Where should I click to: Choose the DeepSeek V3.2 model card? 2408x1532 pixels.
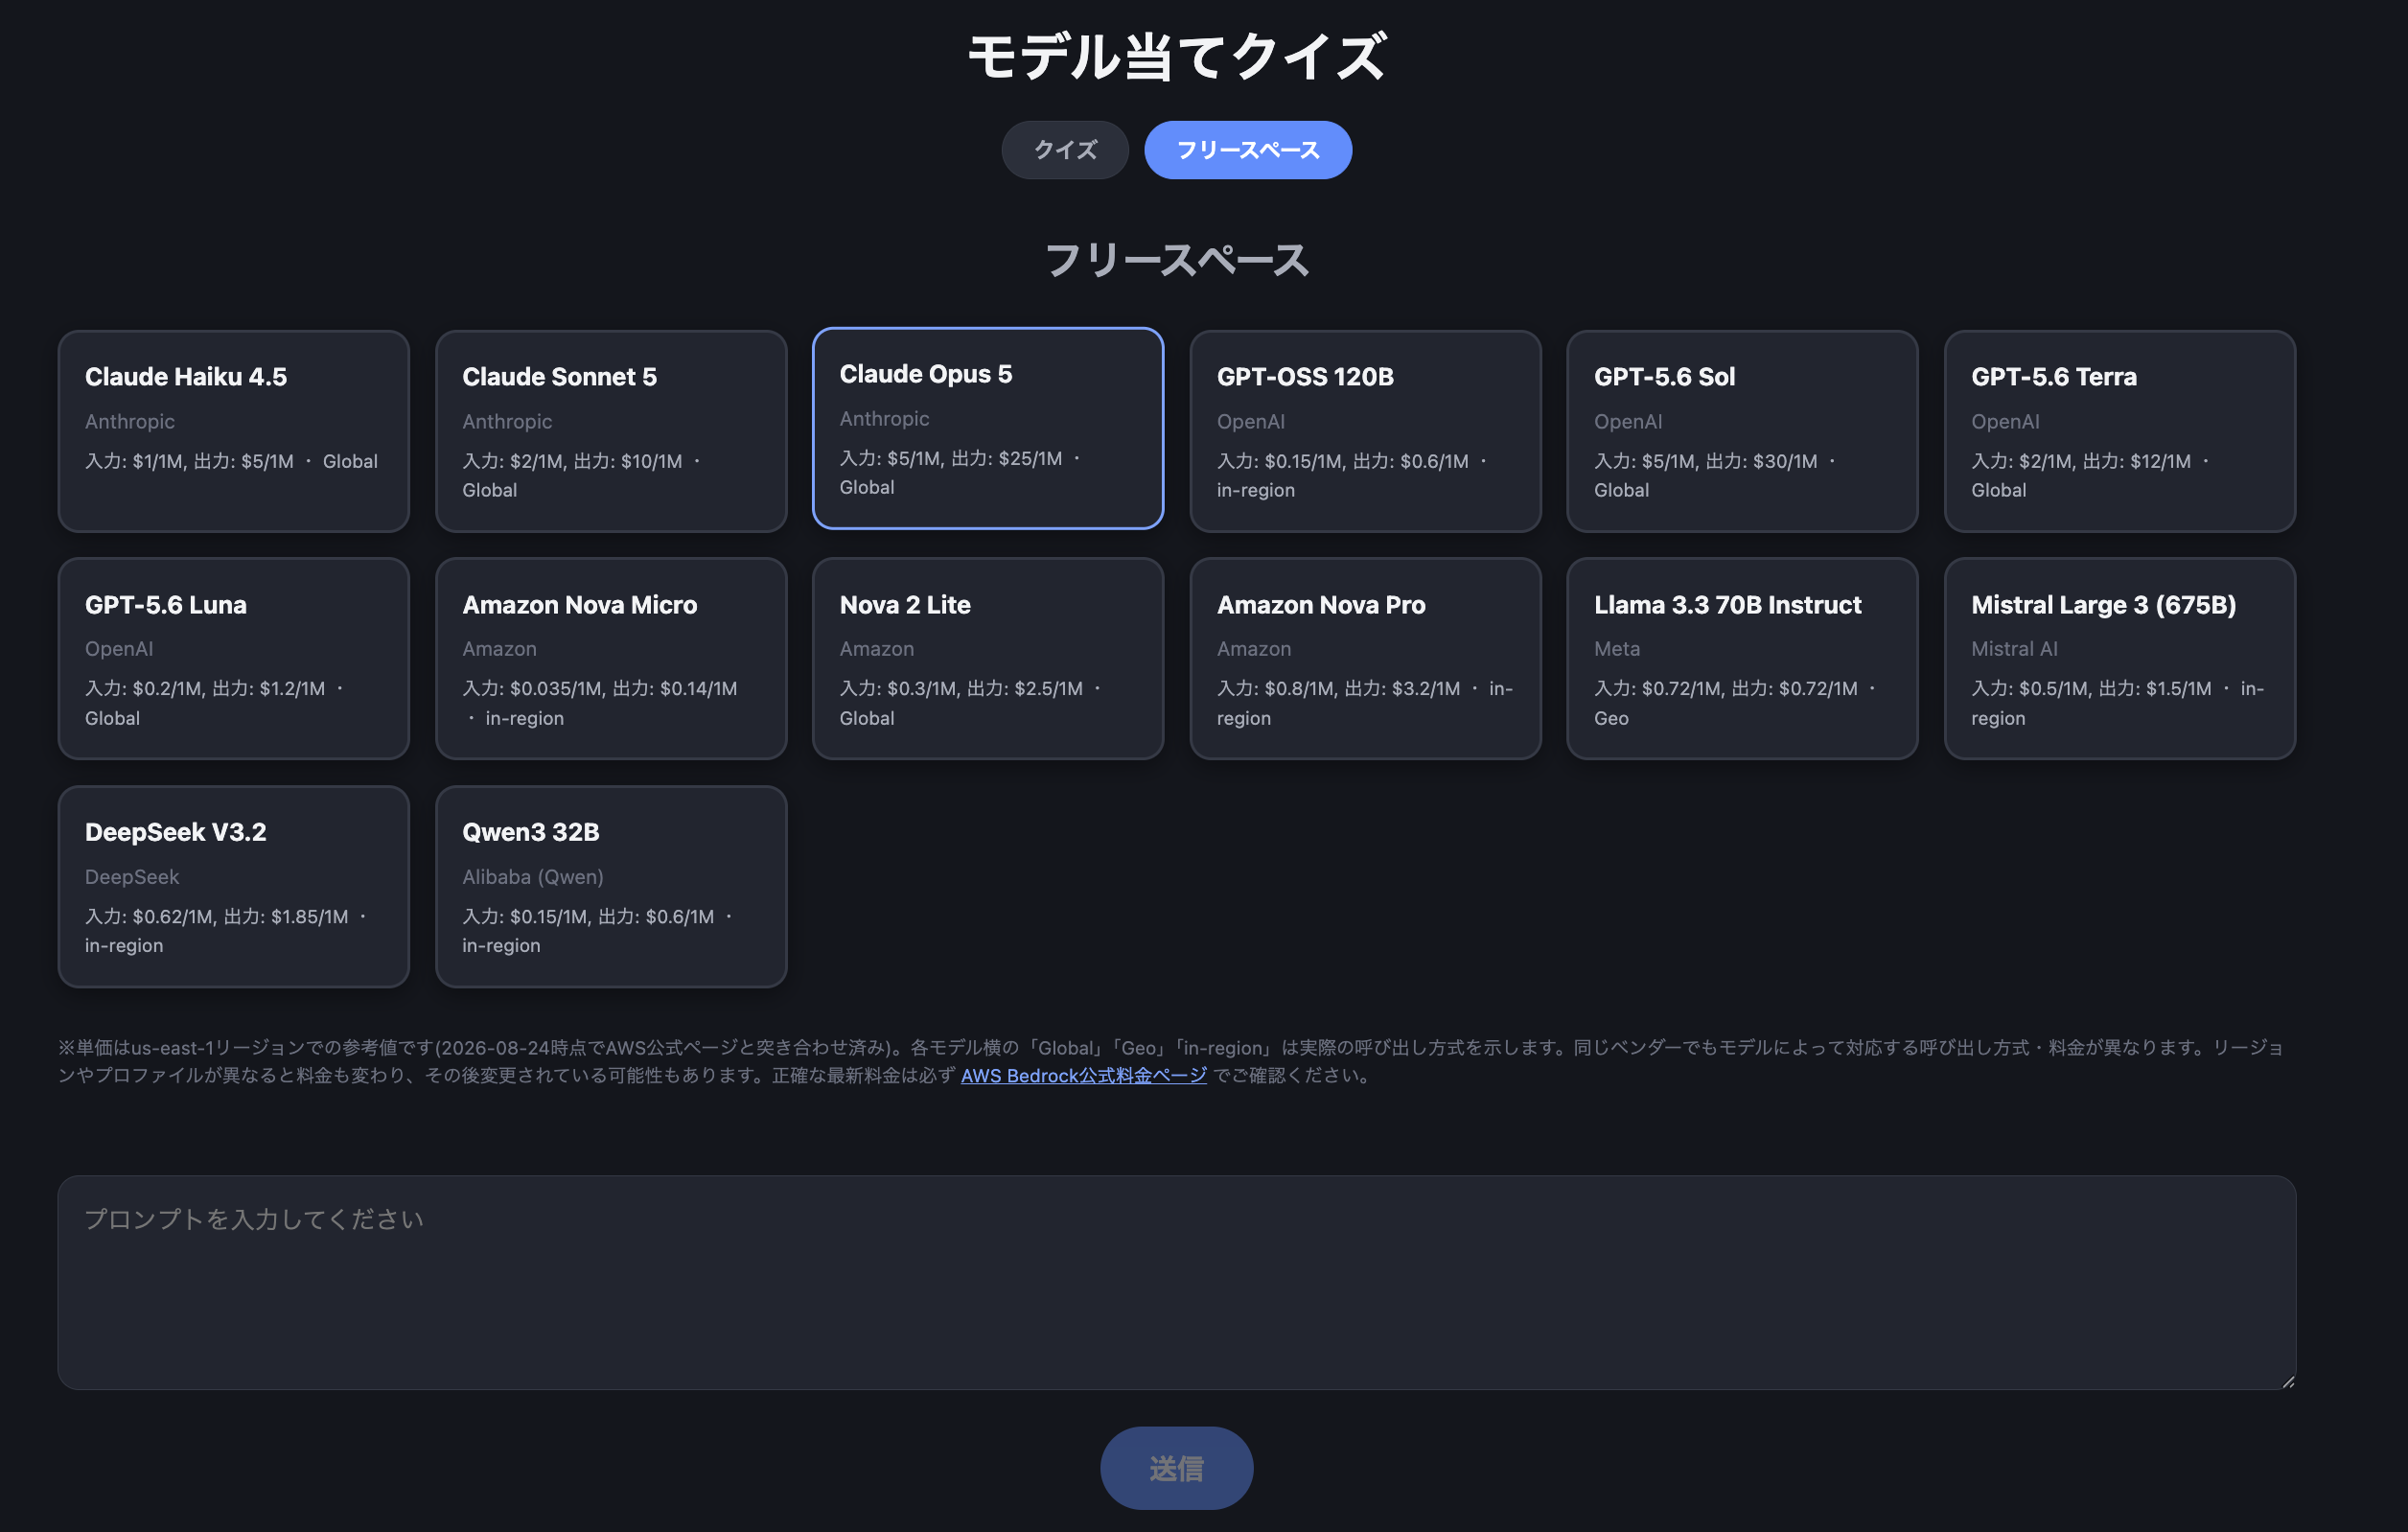click(x=234, y=887)
